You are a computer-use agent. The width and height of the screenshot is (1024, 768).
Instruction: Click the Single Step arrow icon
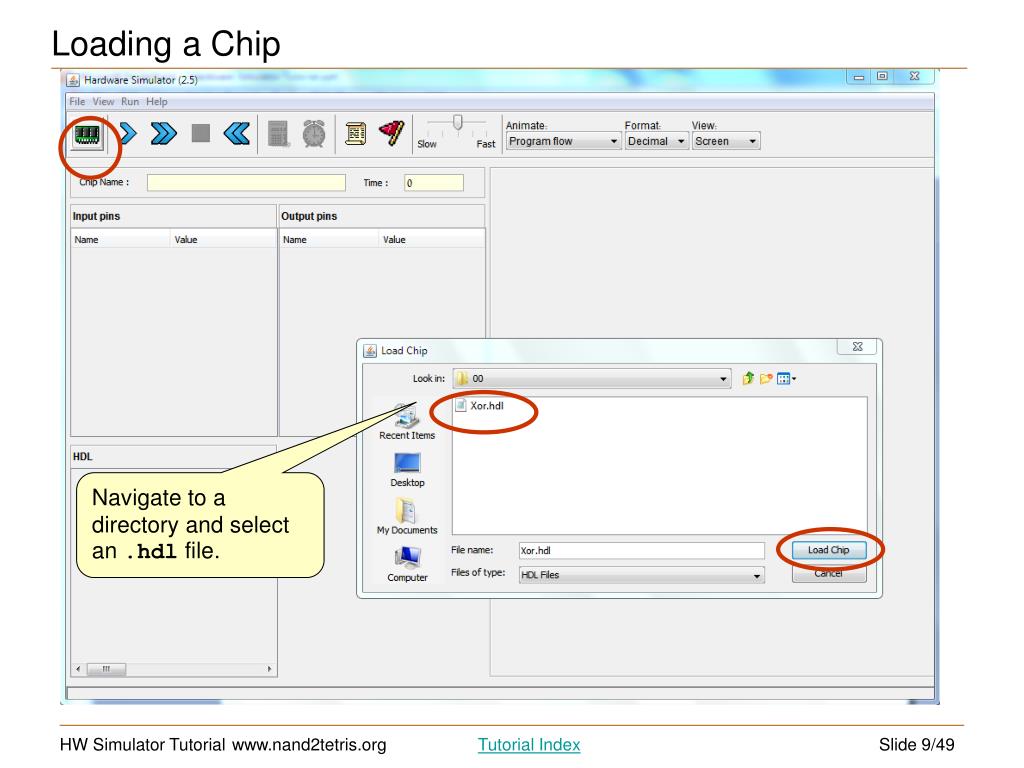pyautogui.click(x=128, y=134)
